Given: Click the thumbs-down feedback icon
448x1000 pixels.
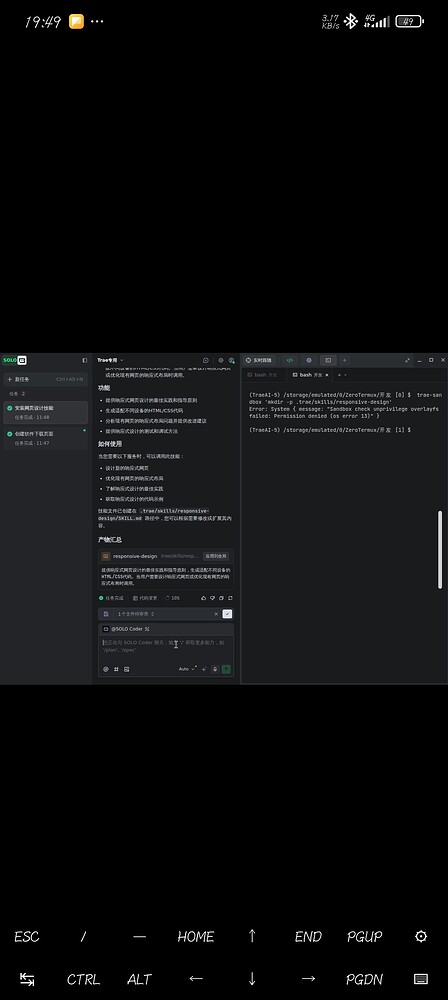Looking at the screenshot, I should pos(213,598).
